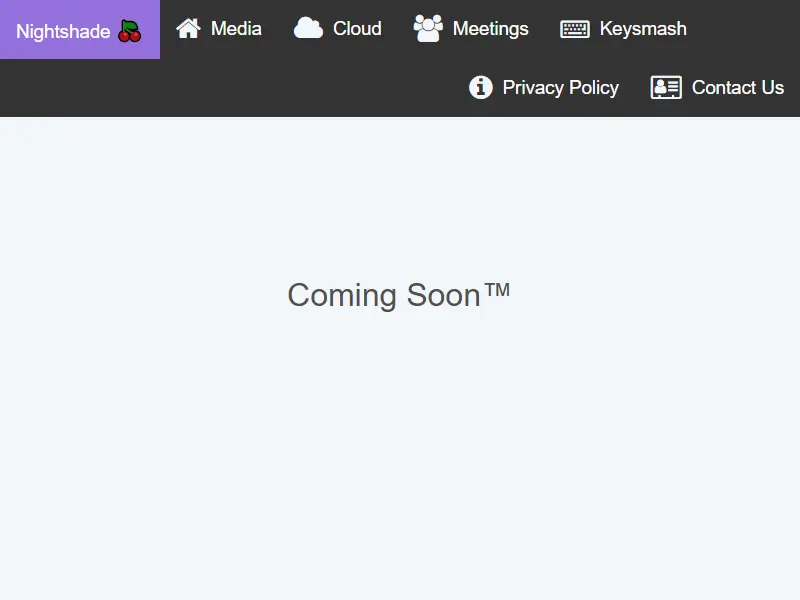
Task: Open the Media nav link
Action: click(218, 29)
